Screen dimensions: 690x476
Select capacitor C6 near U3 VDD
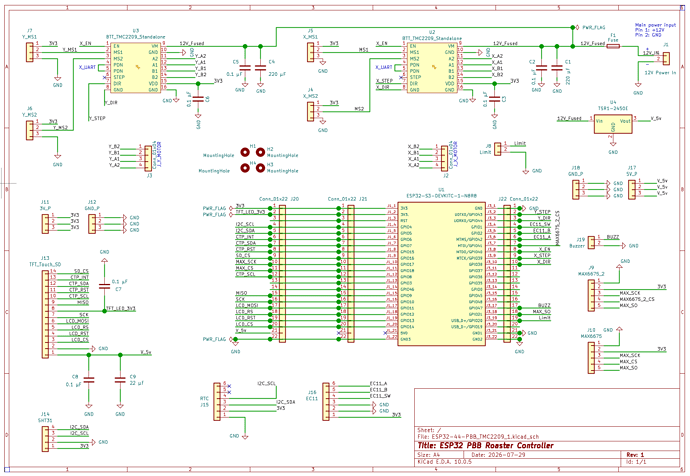[x=198, y=99]
